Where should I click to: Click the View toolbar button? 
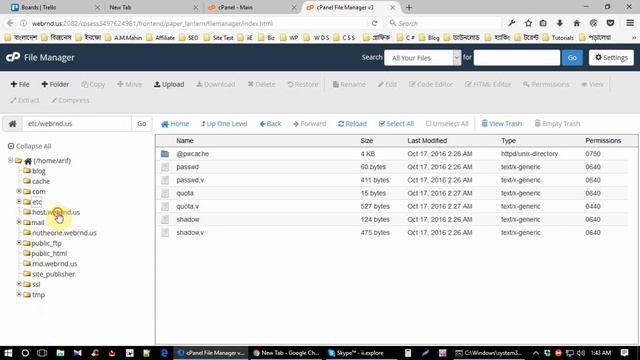pos(592,84)
